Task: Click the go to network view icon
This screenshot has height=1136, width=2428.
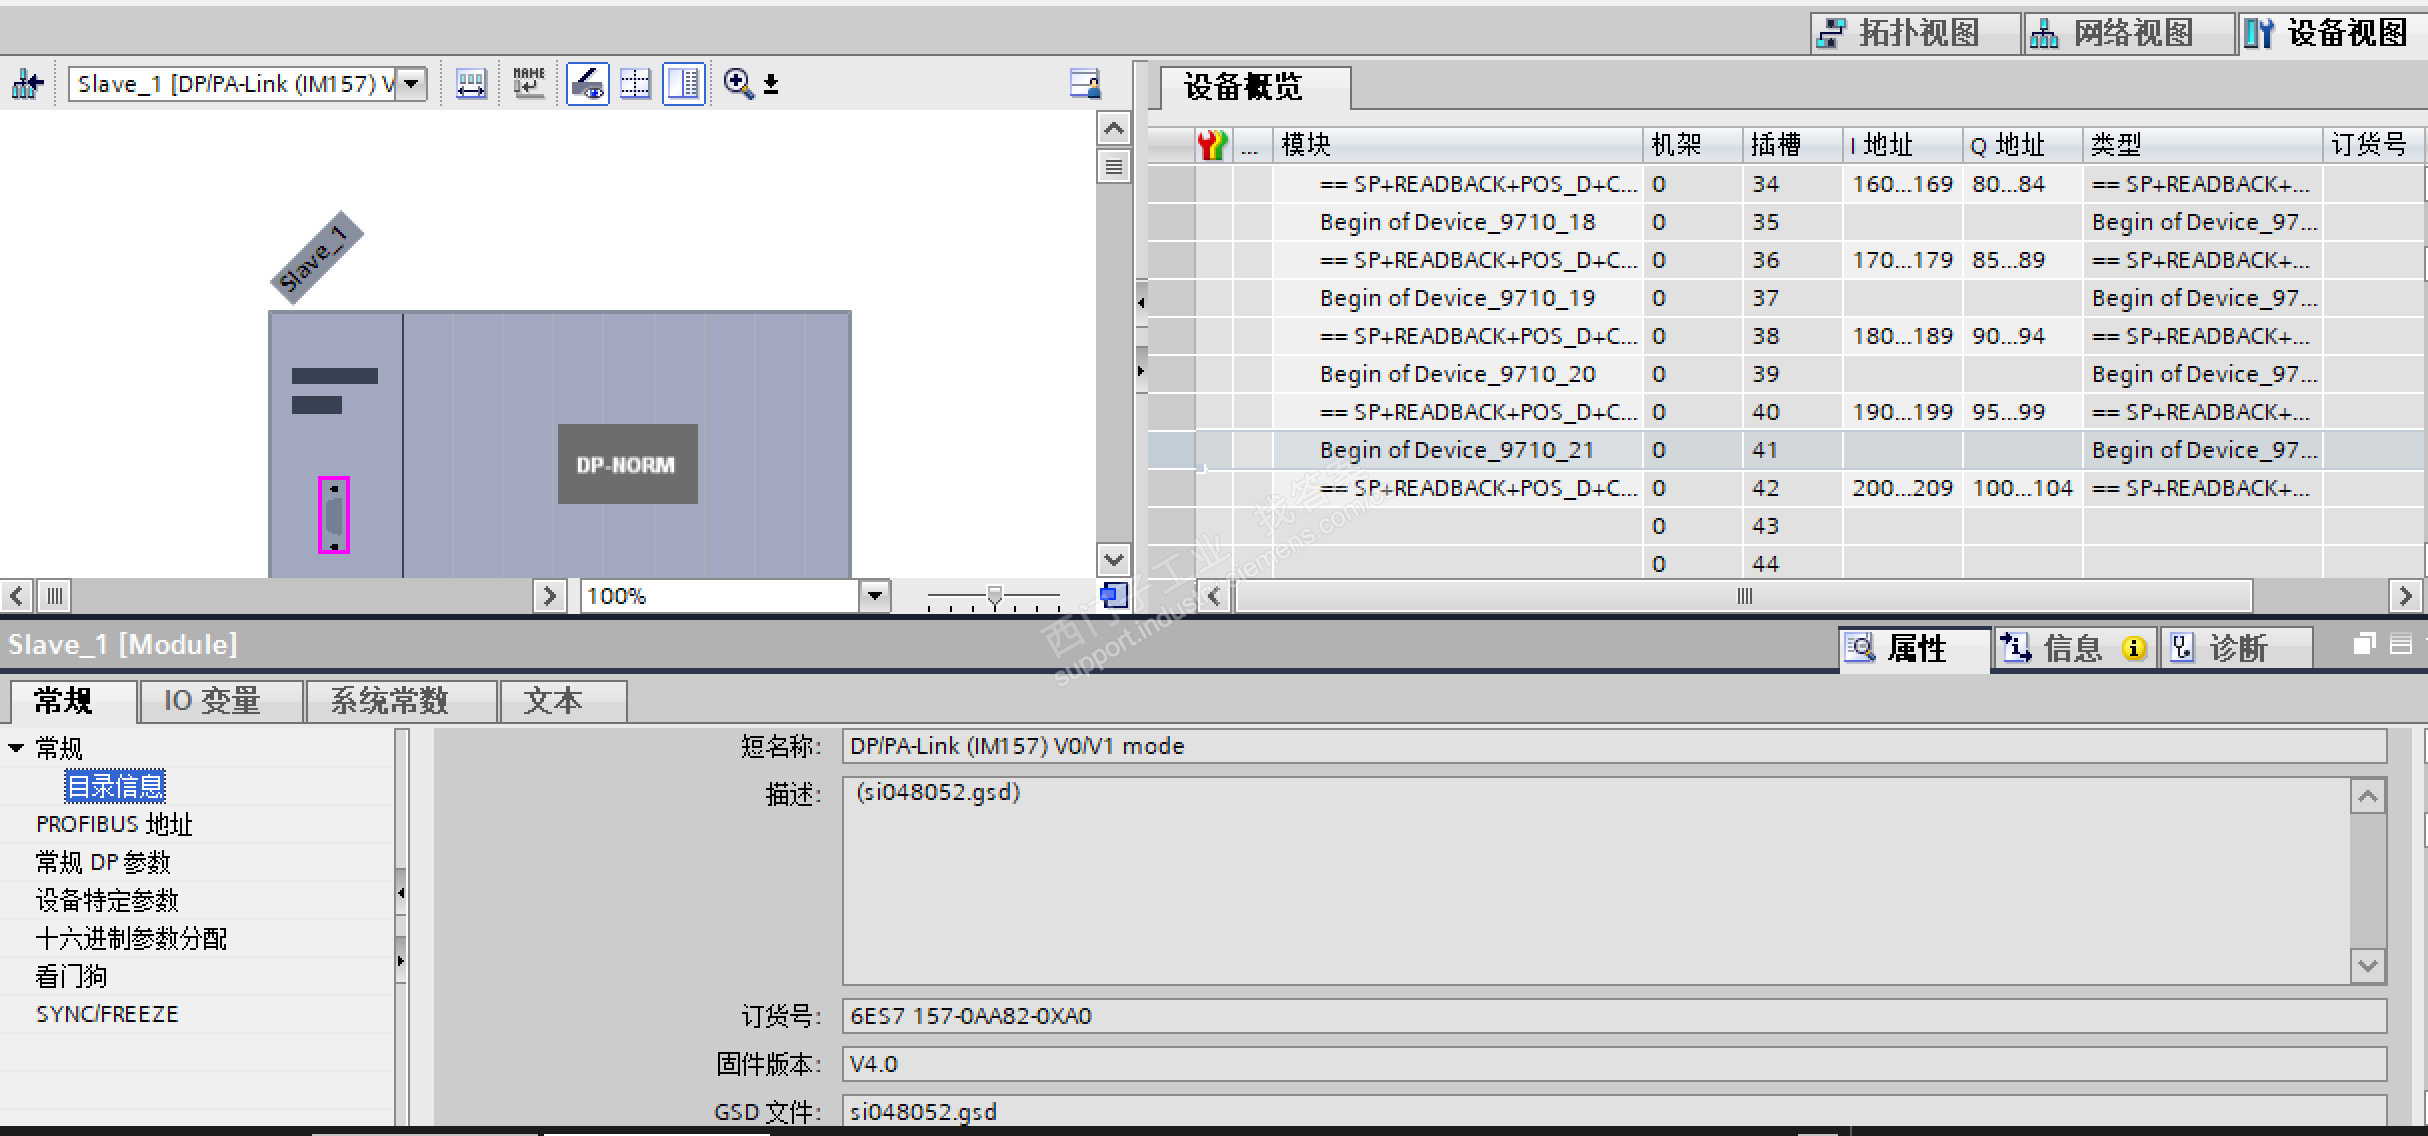Action: 27,84
